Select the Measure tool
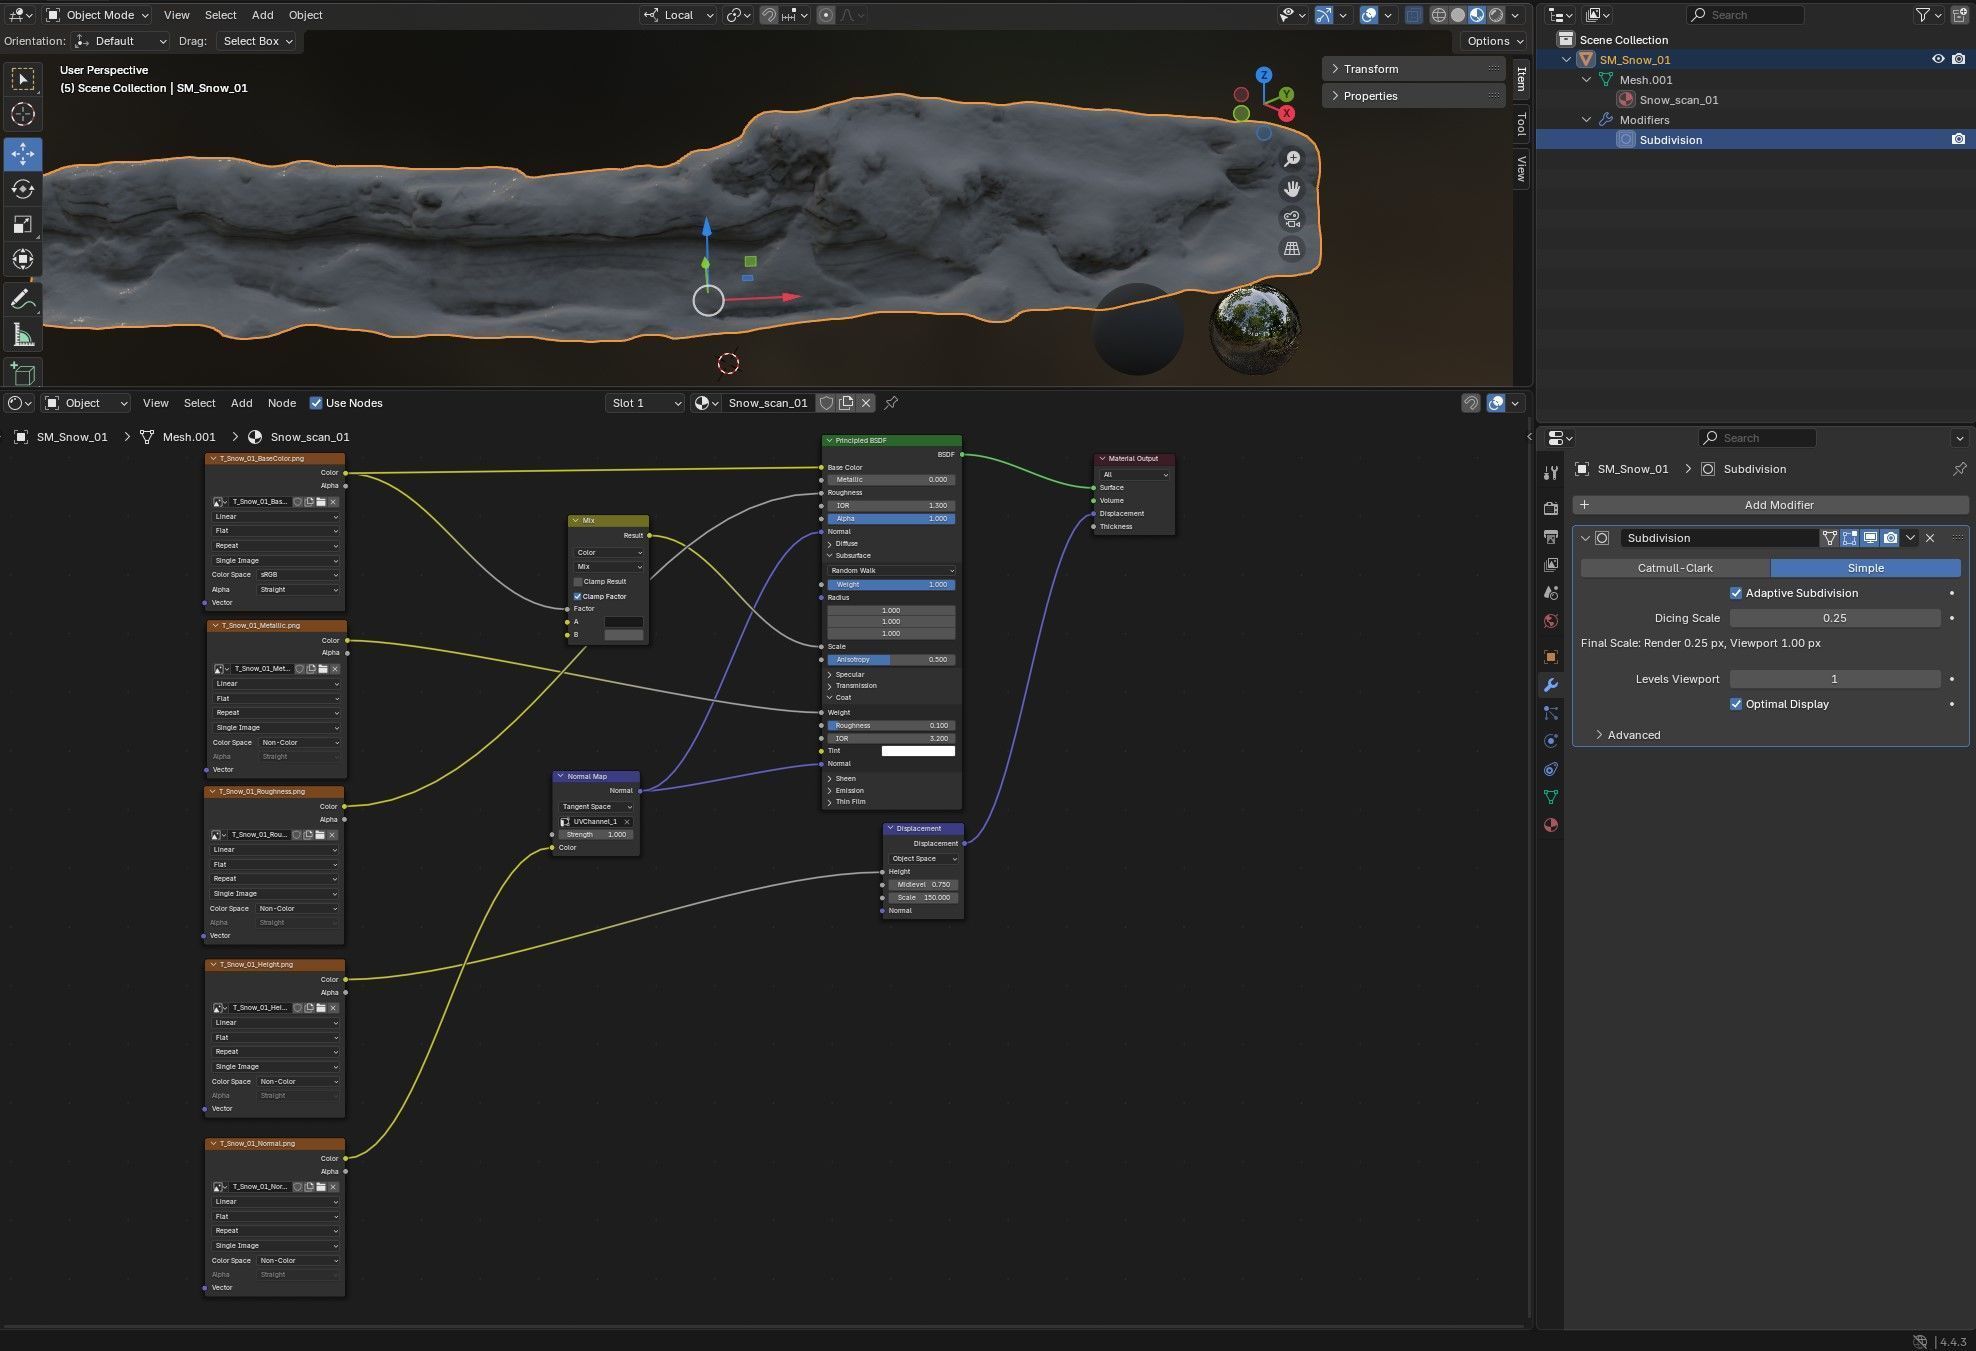 coord(22,335)
